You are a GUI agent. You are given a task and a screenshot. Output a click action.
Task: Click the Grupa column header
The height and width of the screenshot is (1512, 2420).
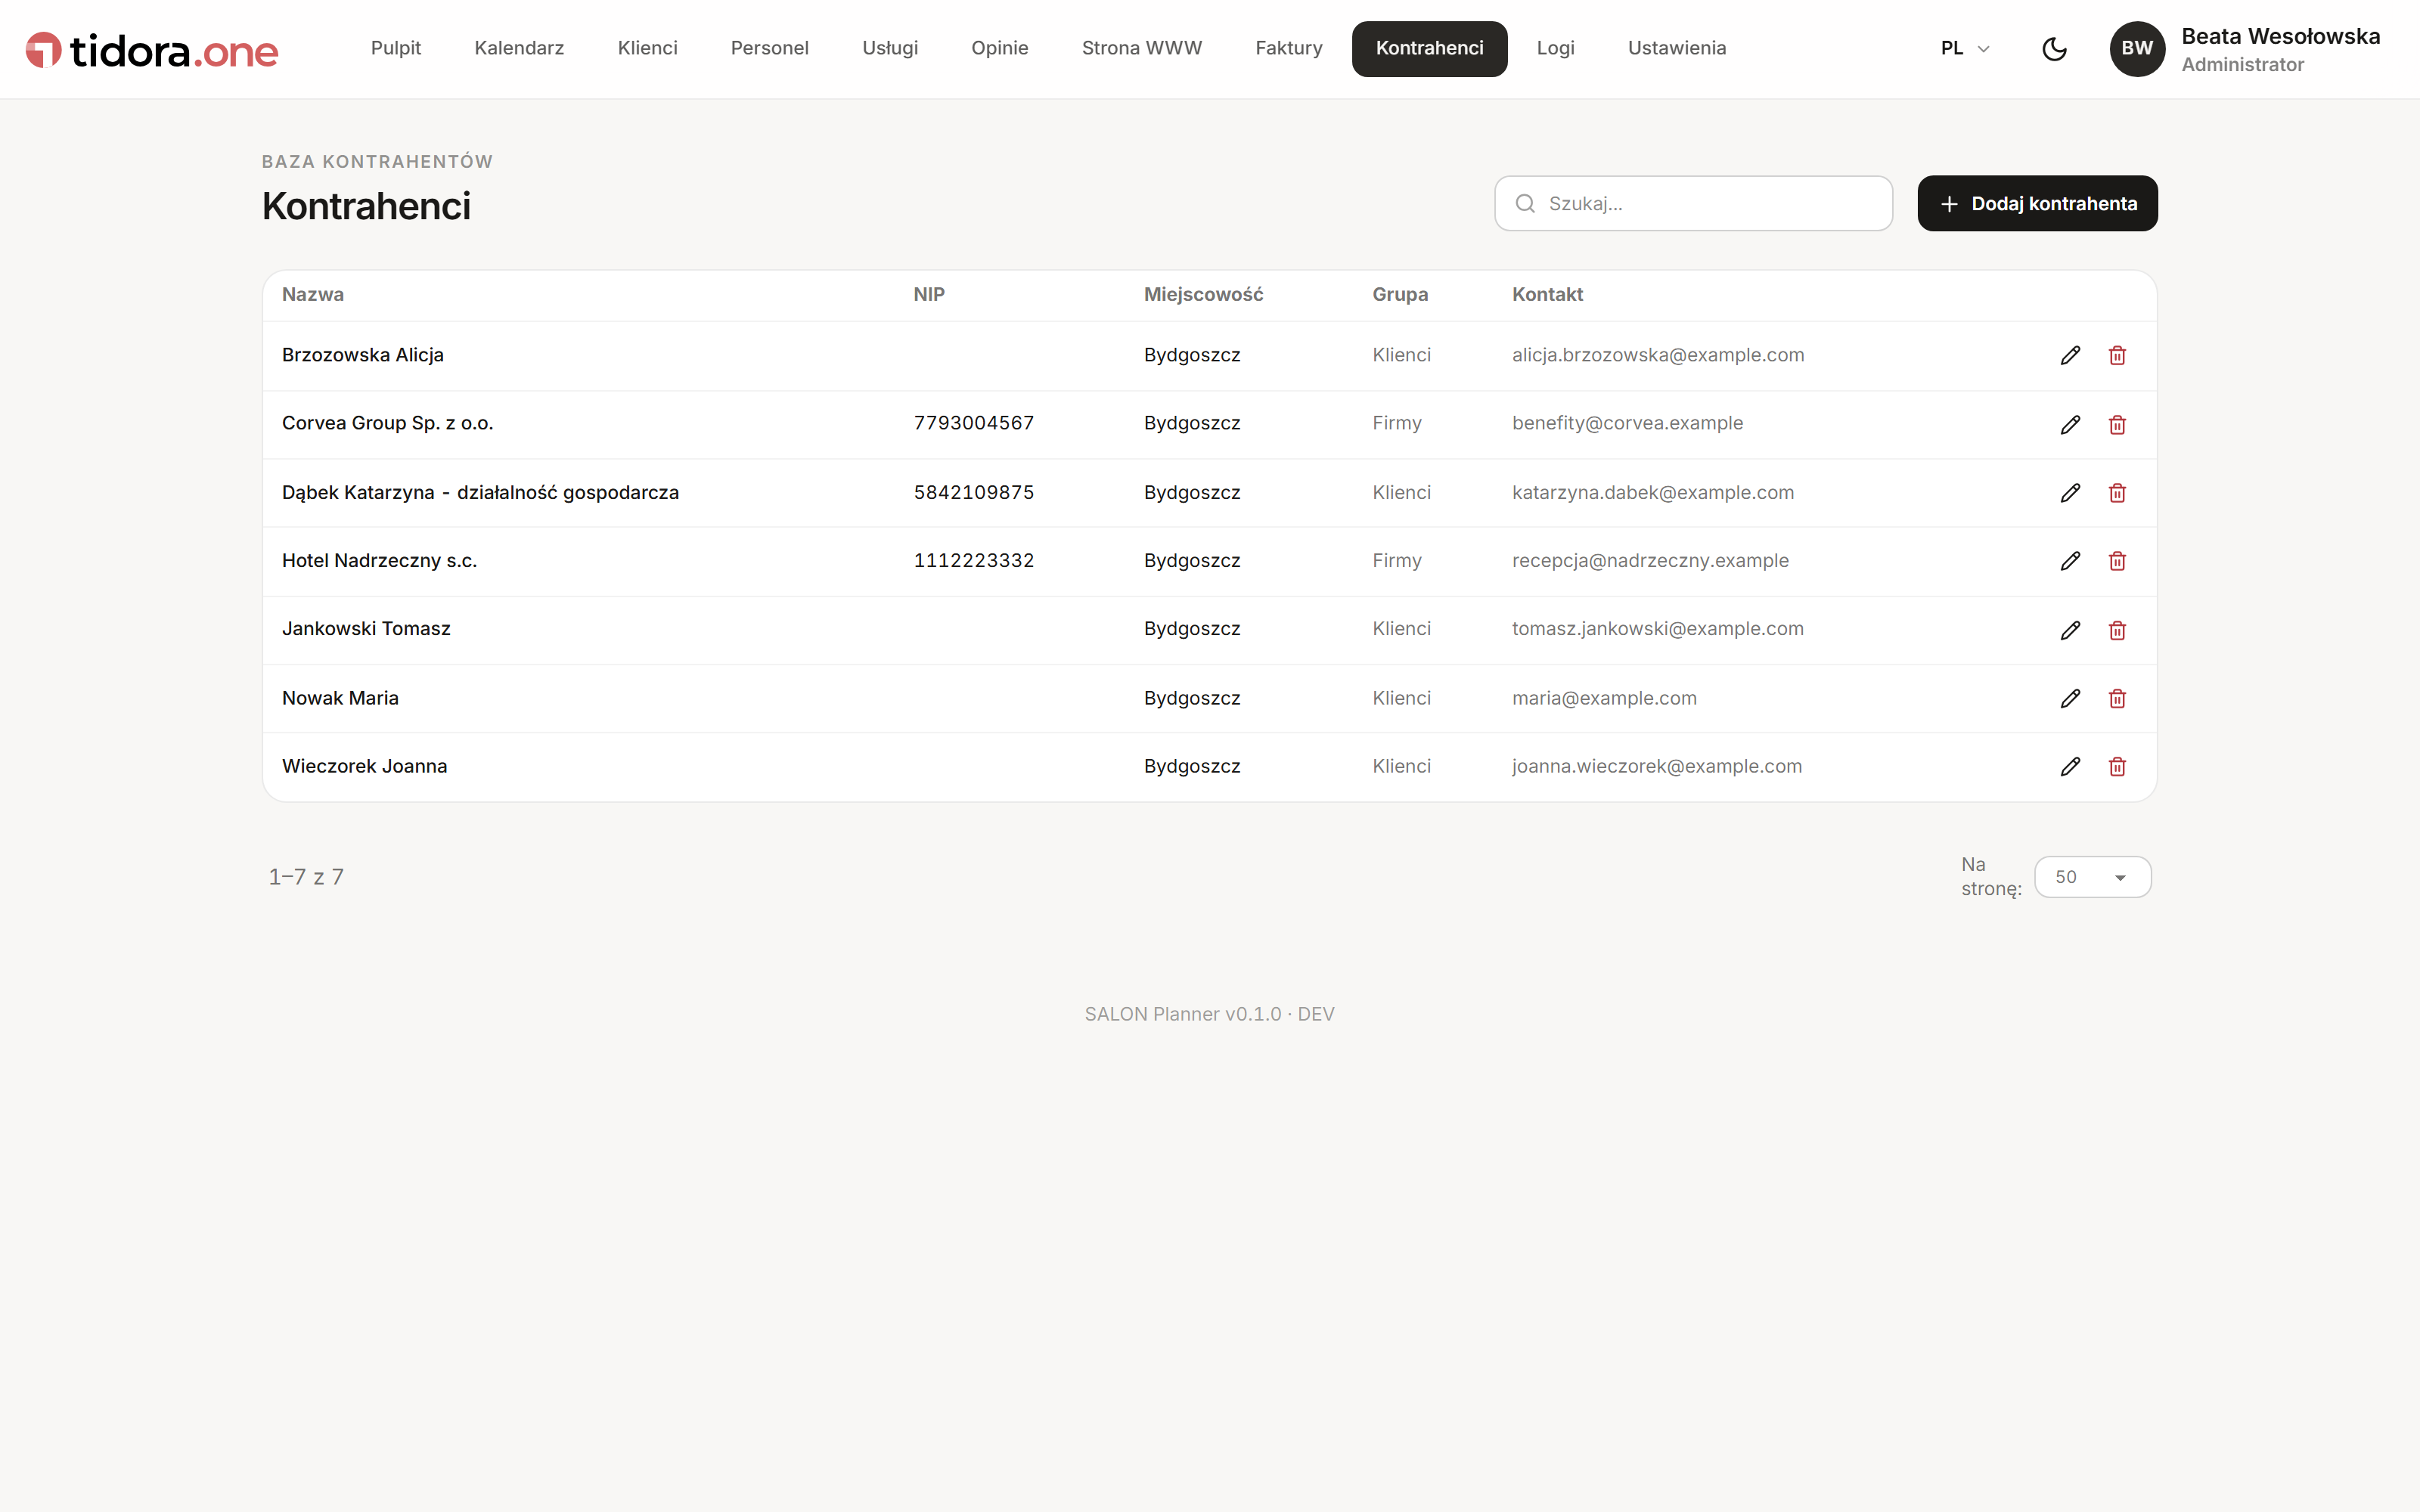coord(1400,294)
